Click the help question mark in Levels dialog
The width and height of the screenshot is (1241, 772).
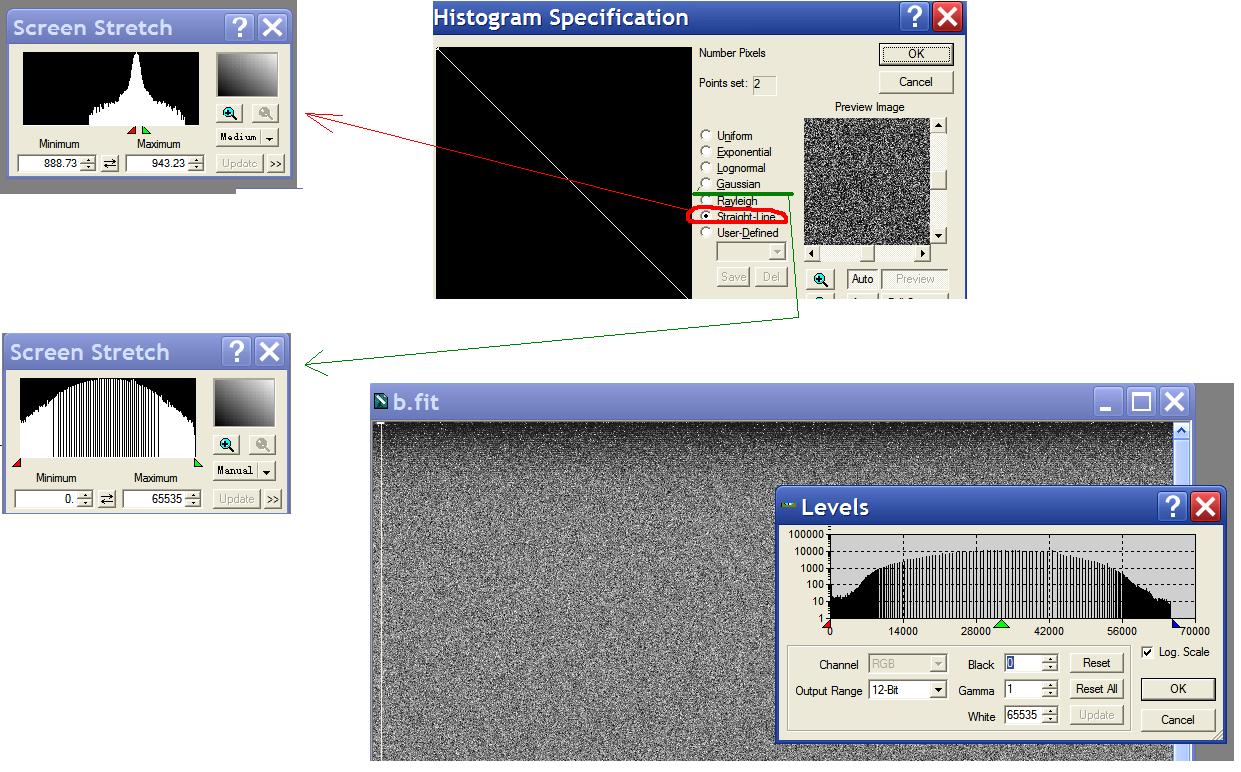point(1173,507)
